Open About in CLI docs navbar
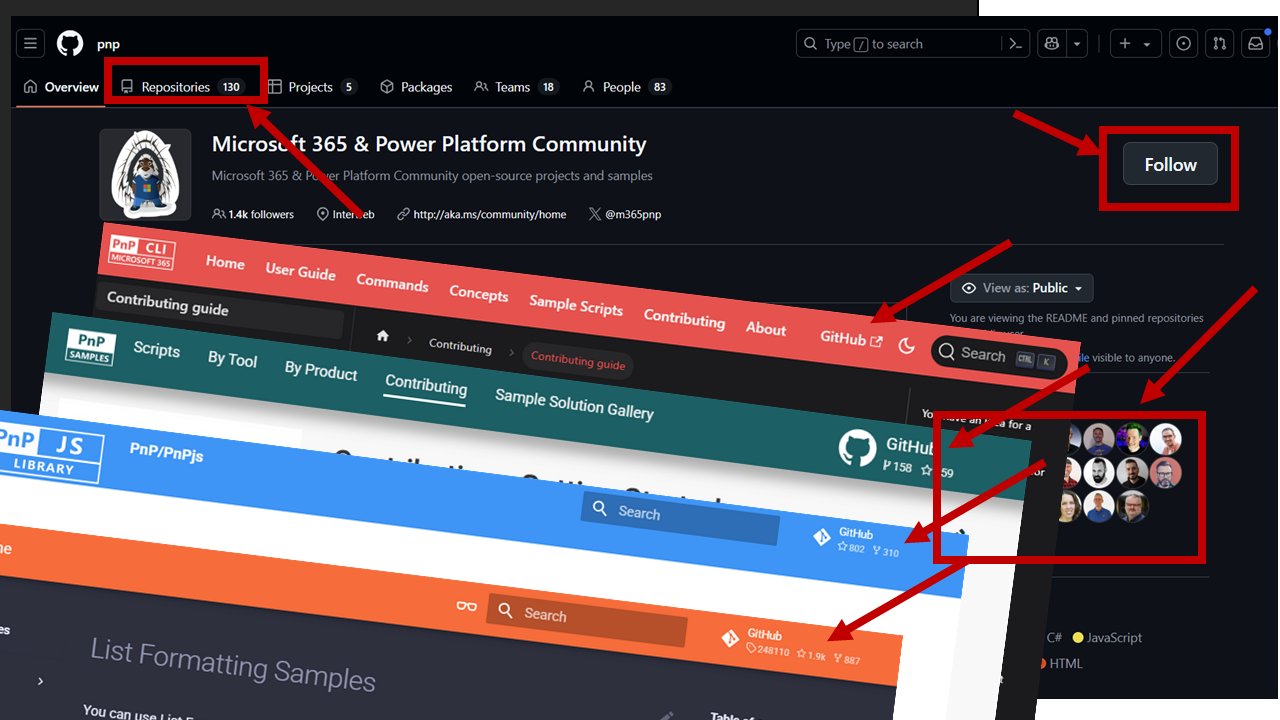The width and height of the screenshot is (1280, 720). [x=766, y=328]
